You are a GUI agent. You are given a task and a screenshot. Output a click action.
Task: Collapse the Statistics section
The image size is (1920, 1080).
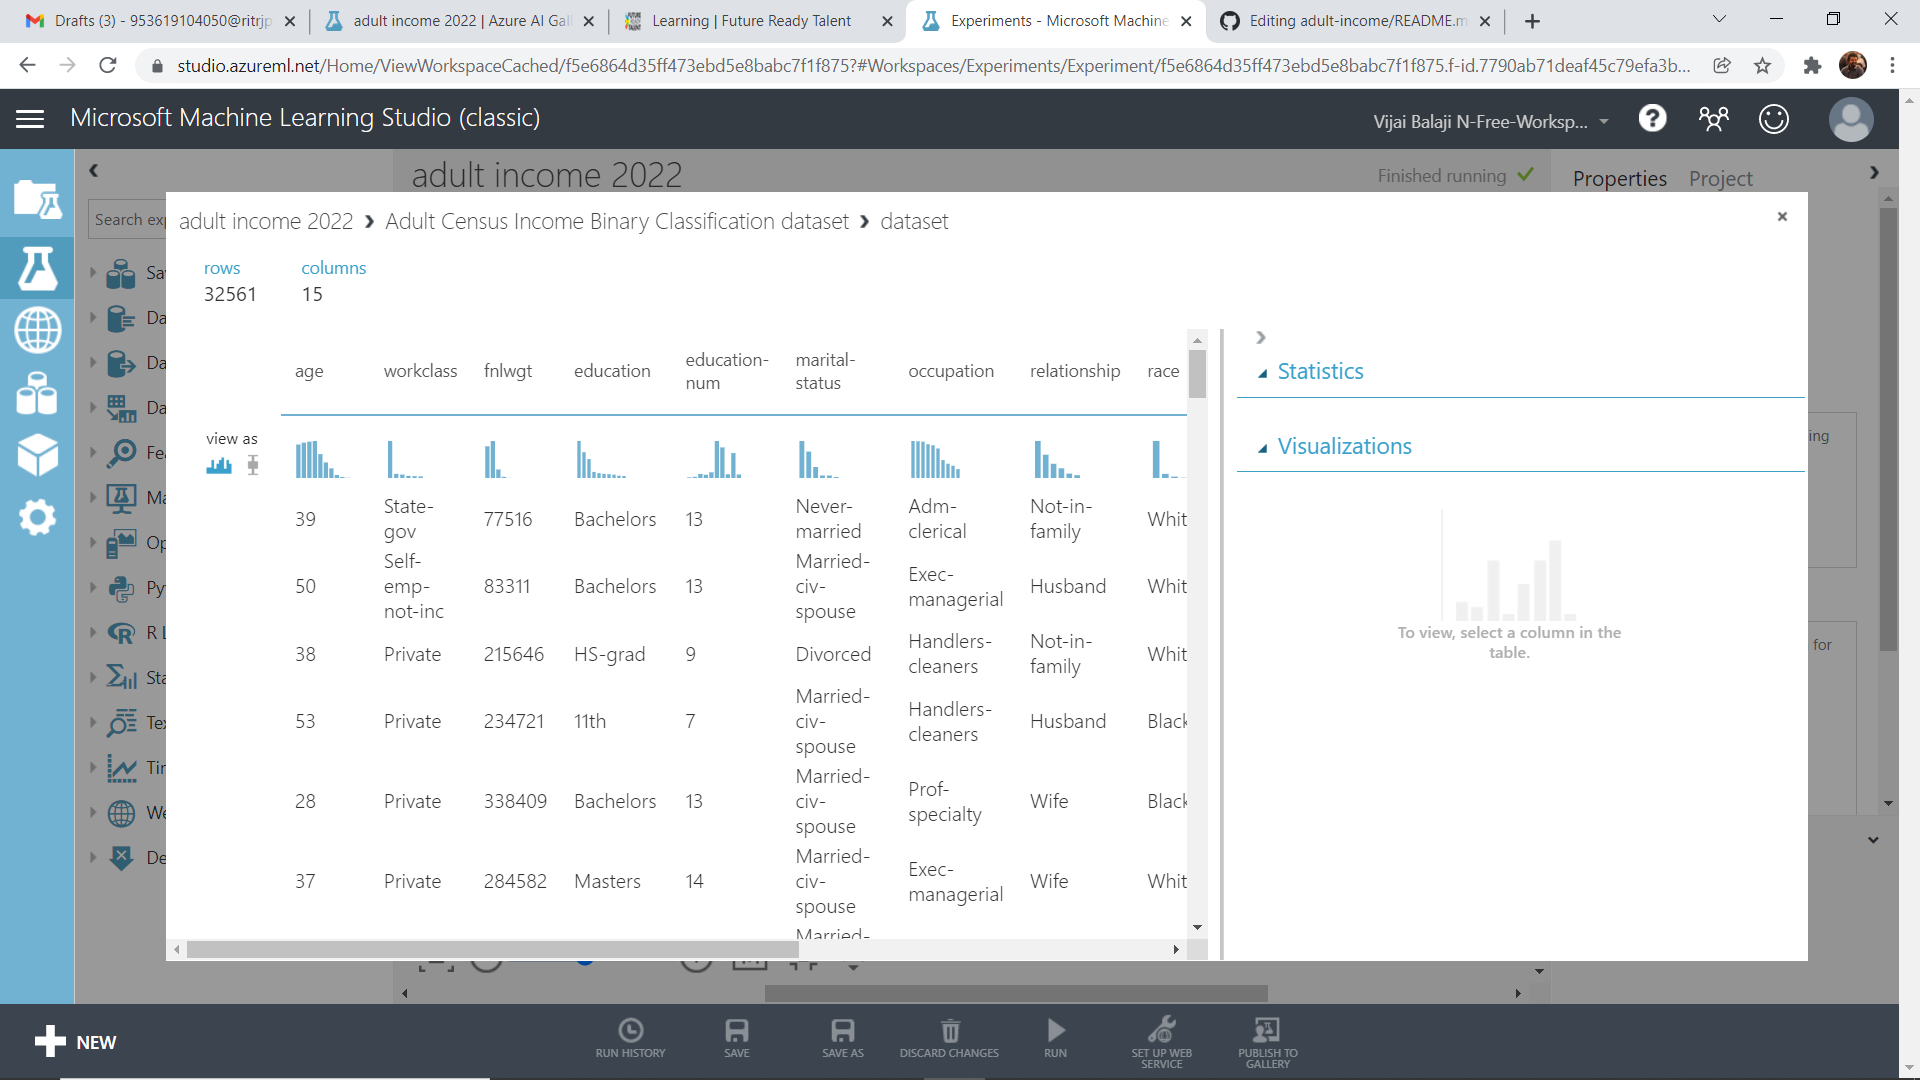click(x=1265, y=371)
